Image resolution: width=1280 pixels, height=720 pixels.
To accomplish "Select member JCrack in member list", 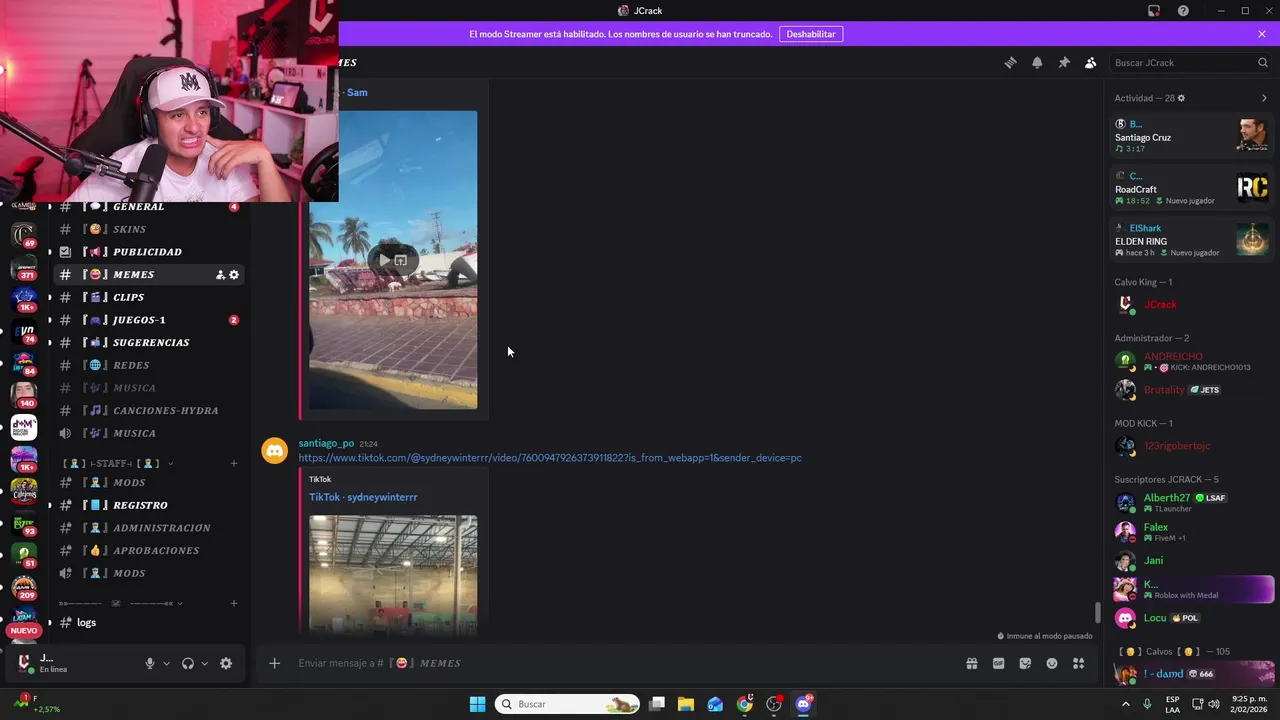I will (x=1191, y=304).
